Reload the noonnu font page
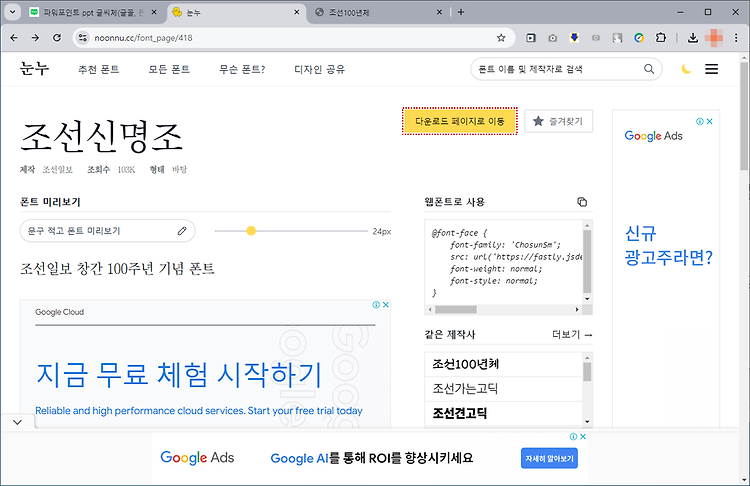The image size is (750, 486). 57,38
